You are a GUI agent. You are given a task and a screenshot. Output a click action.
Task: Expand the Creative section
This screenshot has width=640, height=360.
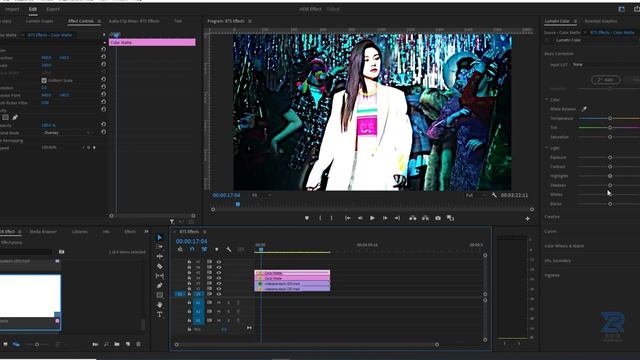coord(552,217)
